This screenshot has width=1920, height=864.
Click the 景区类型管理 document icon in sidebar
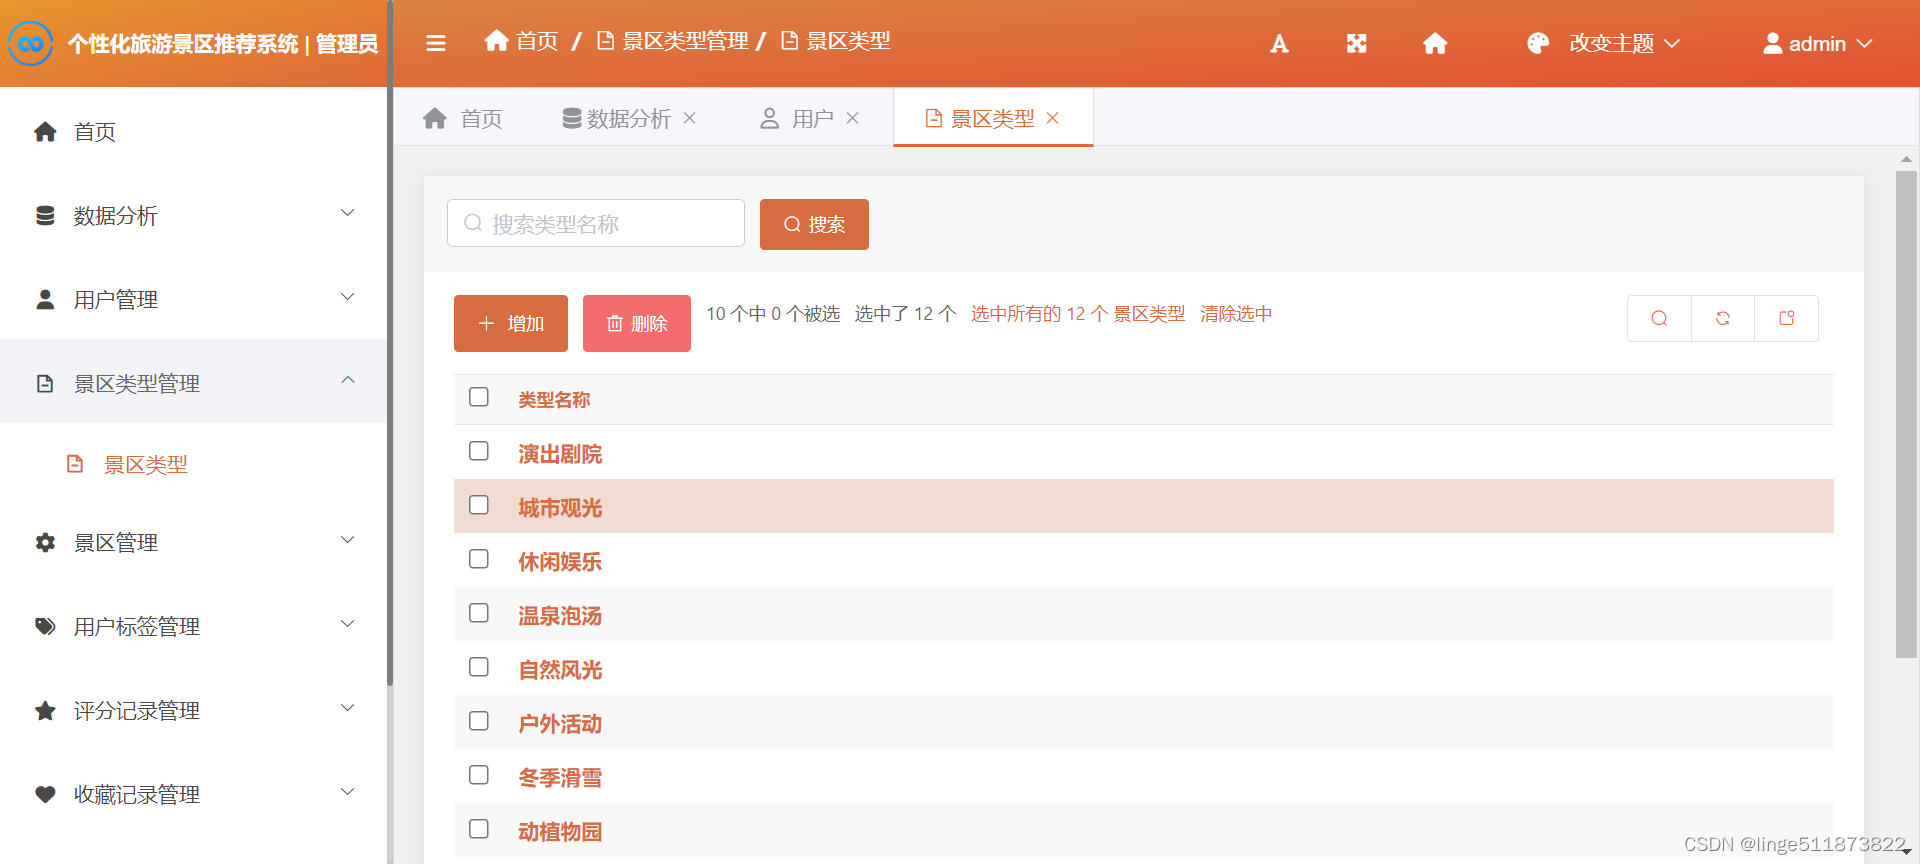click(x=45, y=384)
